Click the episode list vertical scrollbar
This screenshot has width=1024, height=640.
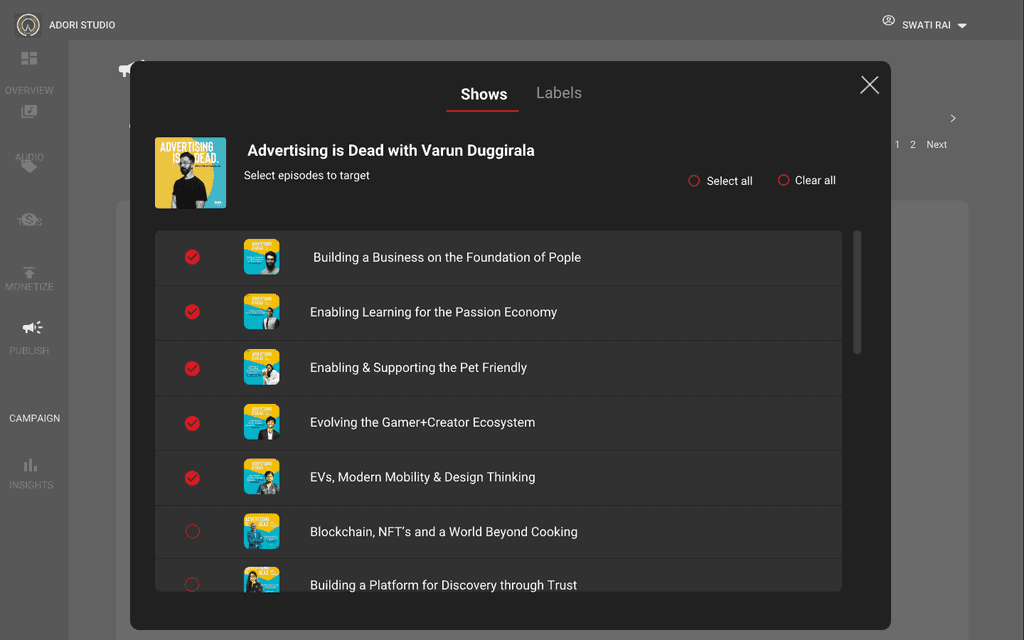pos(857,292)
